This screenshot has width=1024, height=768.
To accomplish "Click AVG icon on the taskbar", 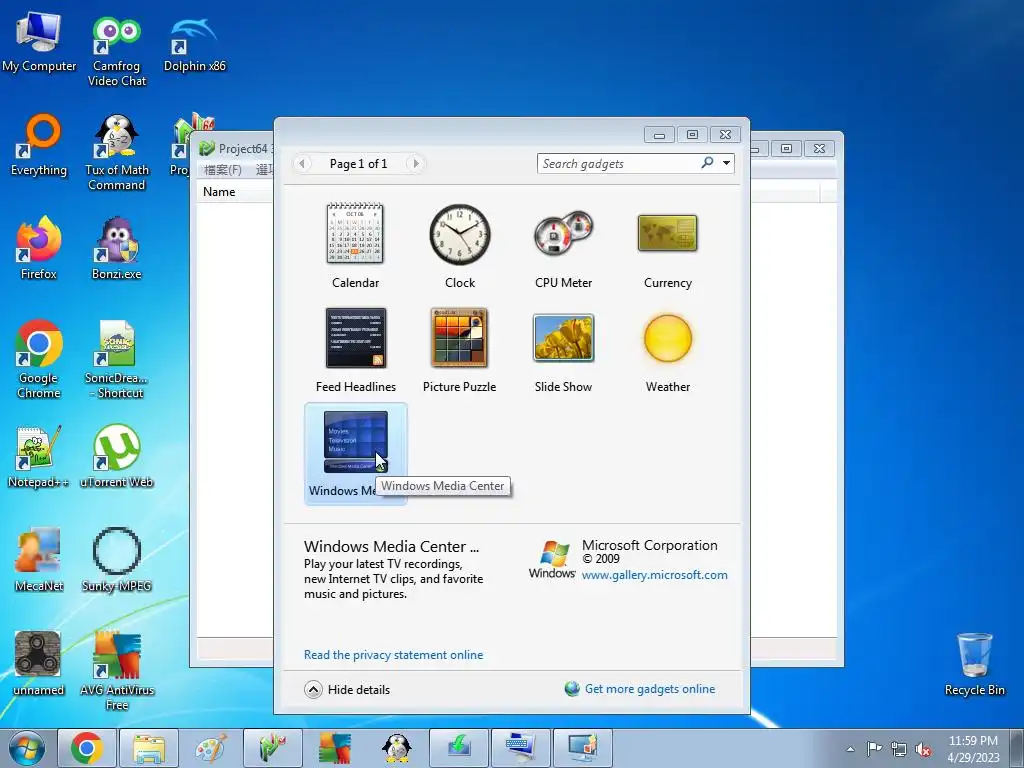I will pos(335,748).
